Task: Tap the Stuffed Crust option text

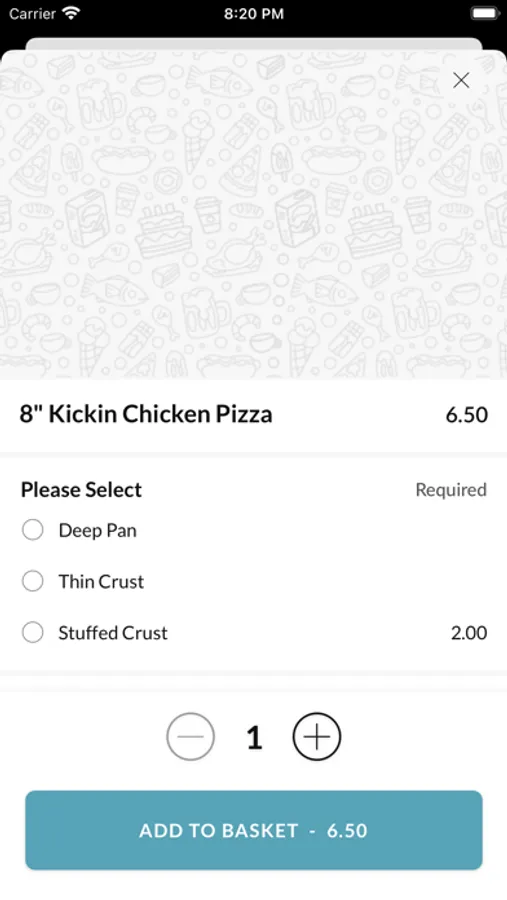Action: point(113,633)
